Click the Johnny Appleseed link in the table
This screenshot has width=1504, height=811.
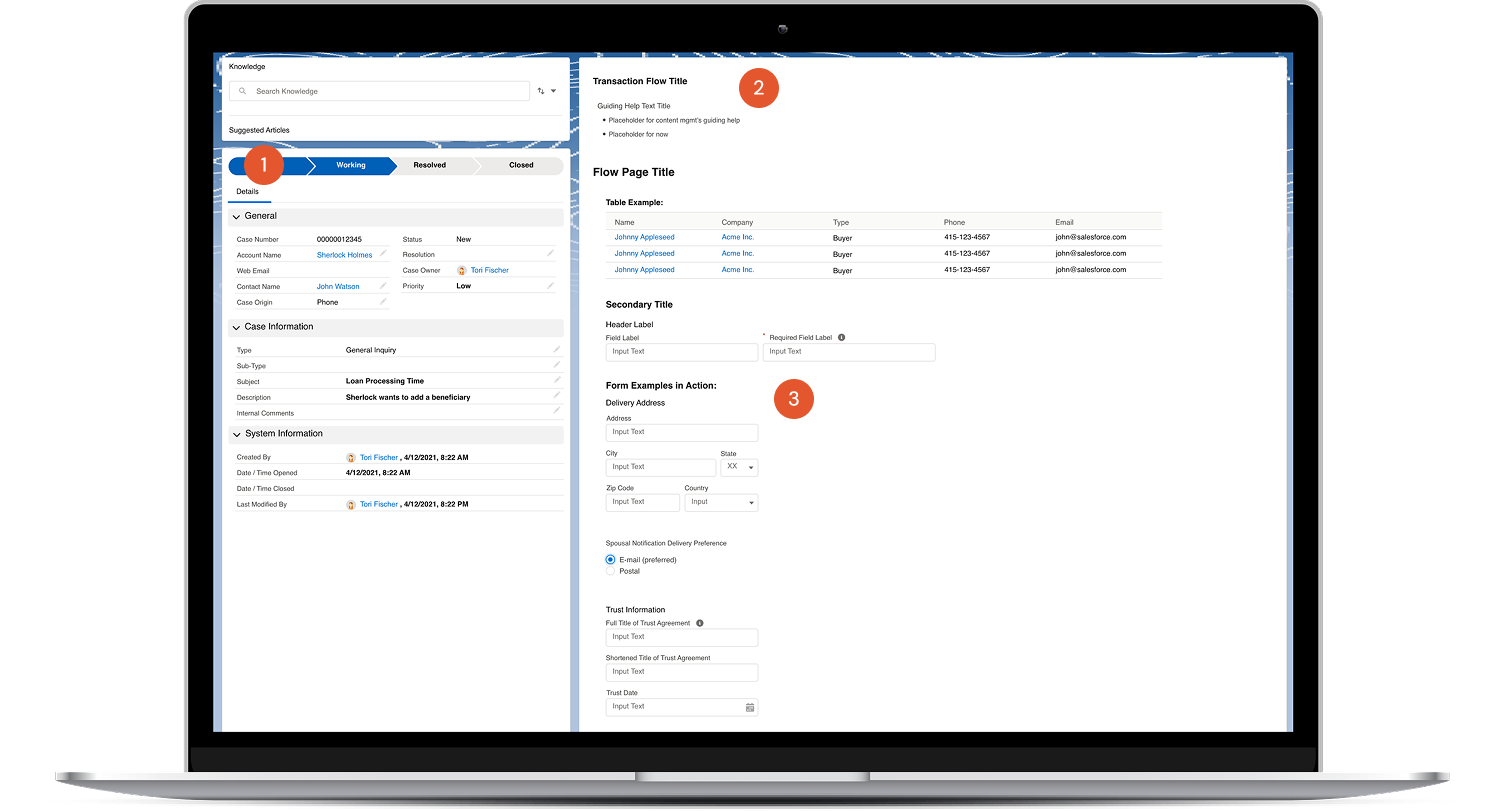(x=644, y=237)
